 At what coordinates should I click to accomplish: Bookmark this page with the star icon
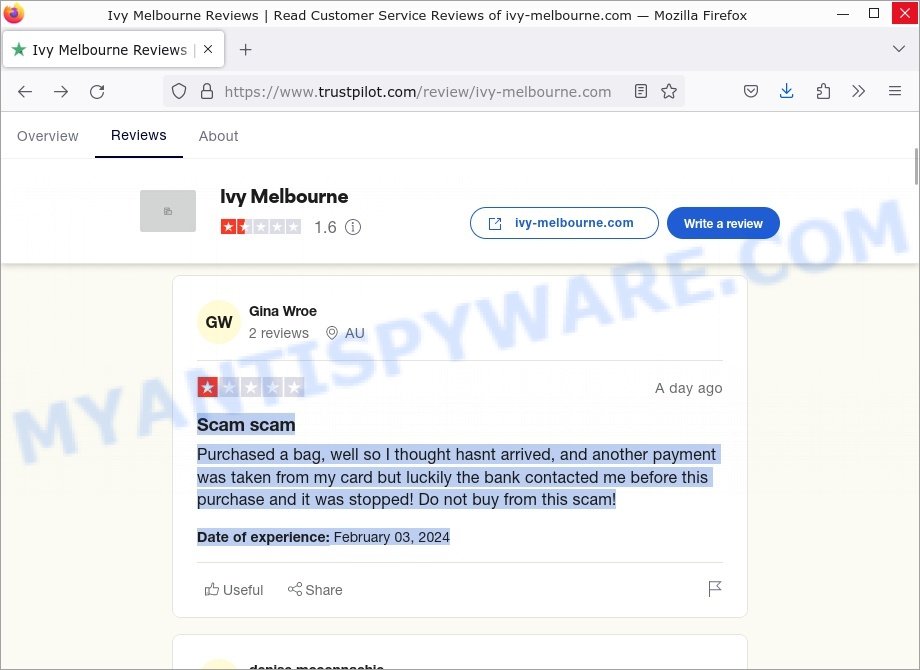[x=669, y=92]
